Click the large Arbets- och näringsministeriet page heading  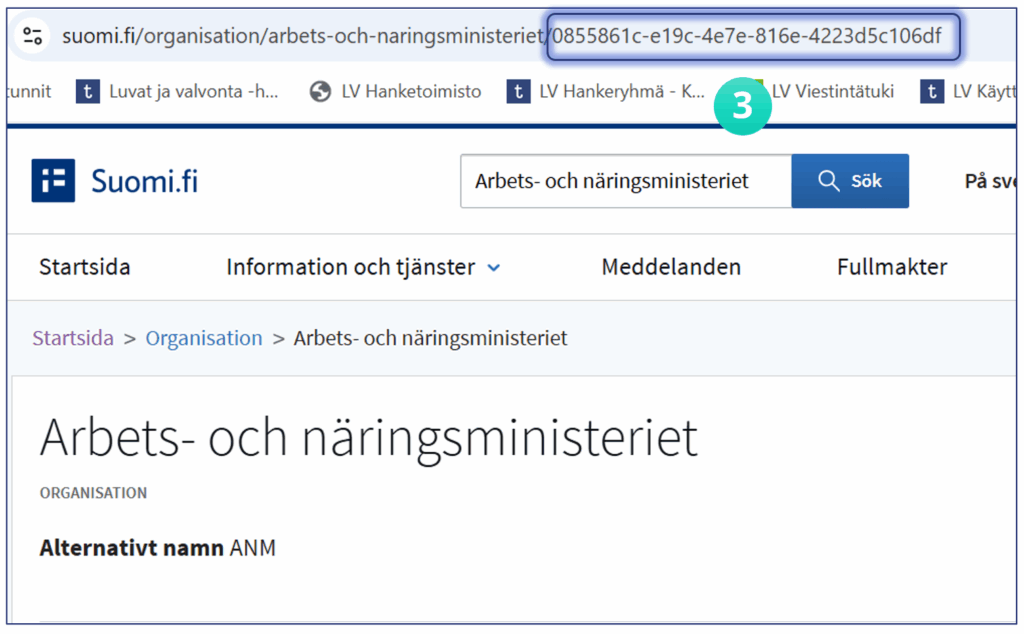tap(368, 437)
